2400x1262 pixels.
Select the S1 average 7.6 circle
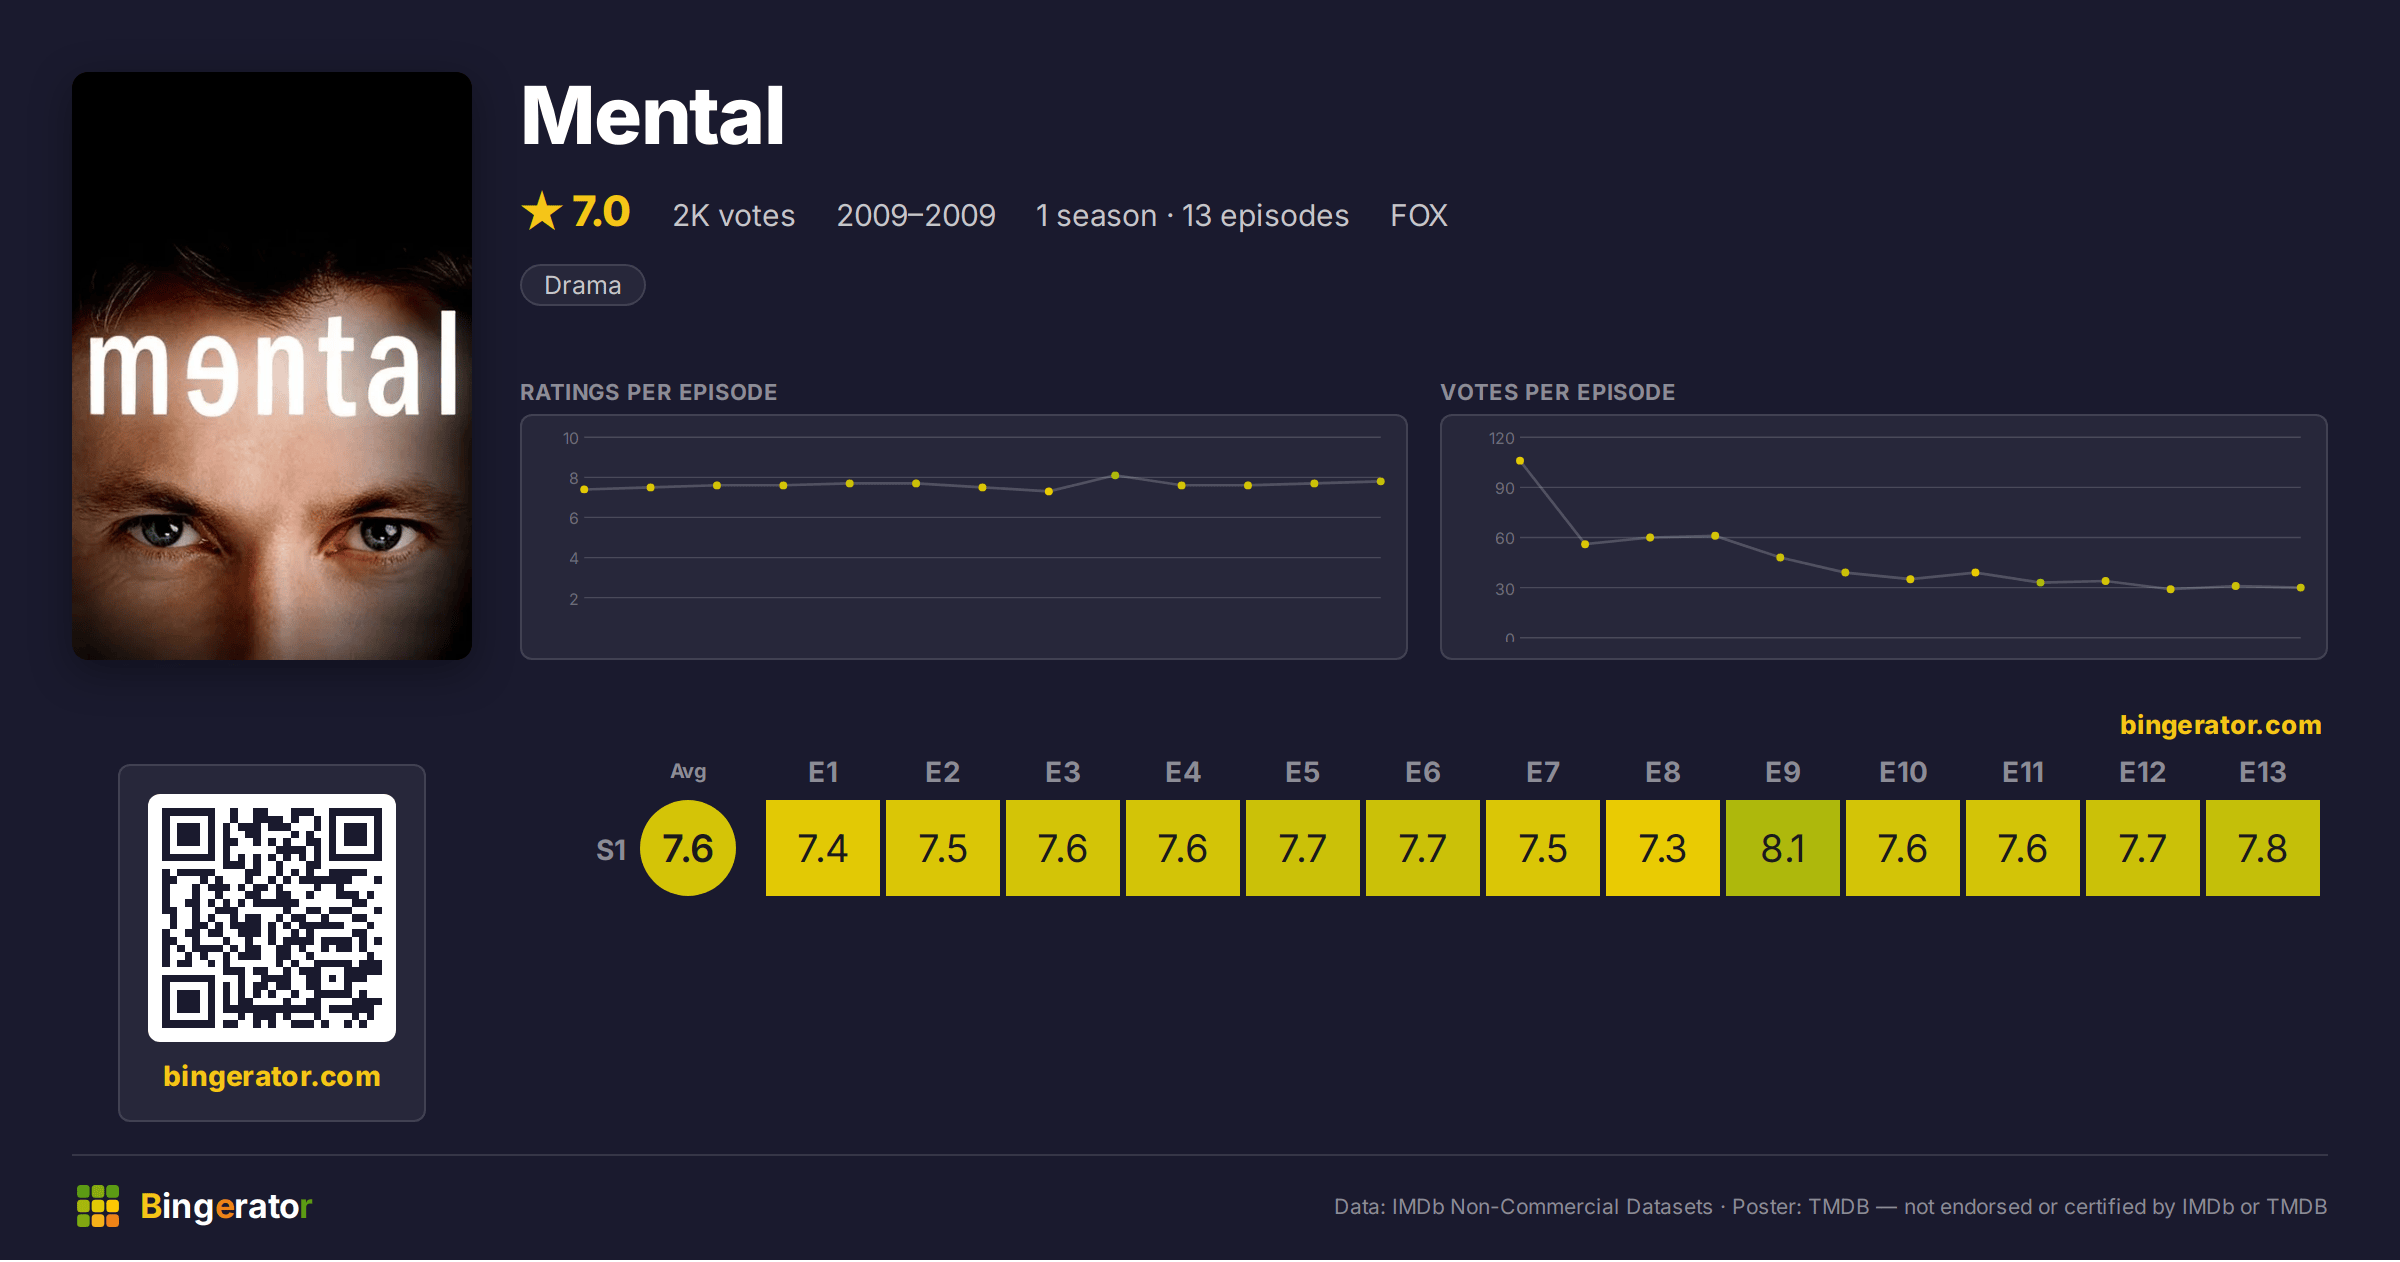click(x=688, y=848)
